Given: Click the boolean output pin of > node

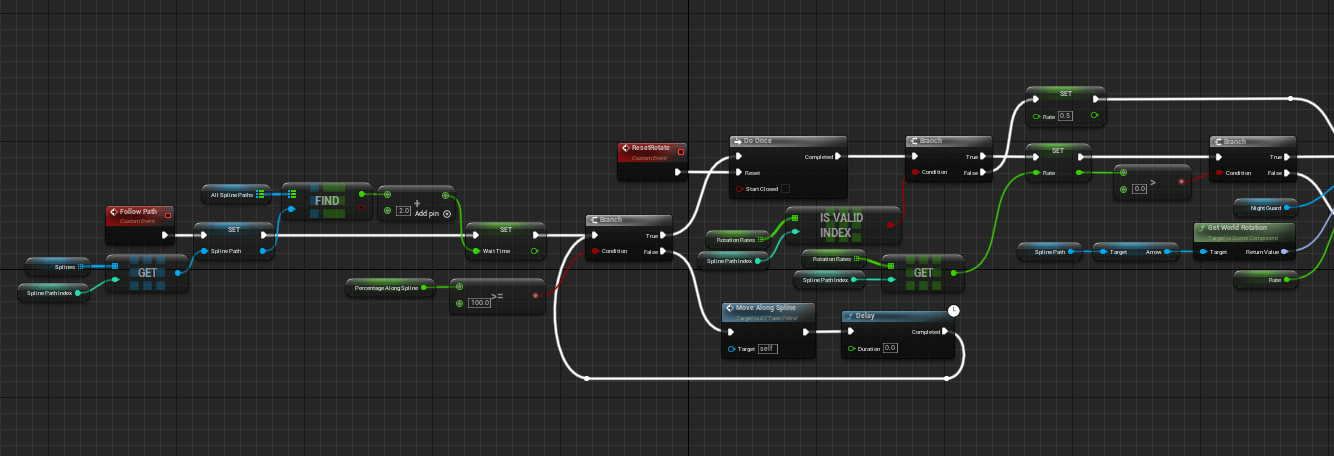Looking at the screenshot, I should coord(1182,182).
